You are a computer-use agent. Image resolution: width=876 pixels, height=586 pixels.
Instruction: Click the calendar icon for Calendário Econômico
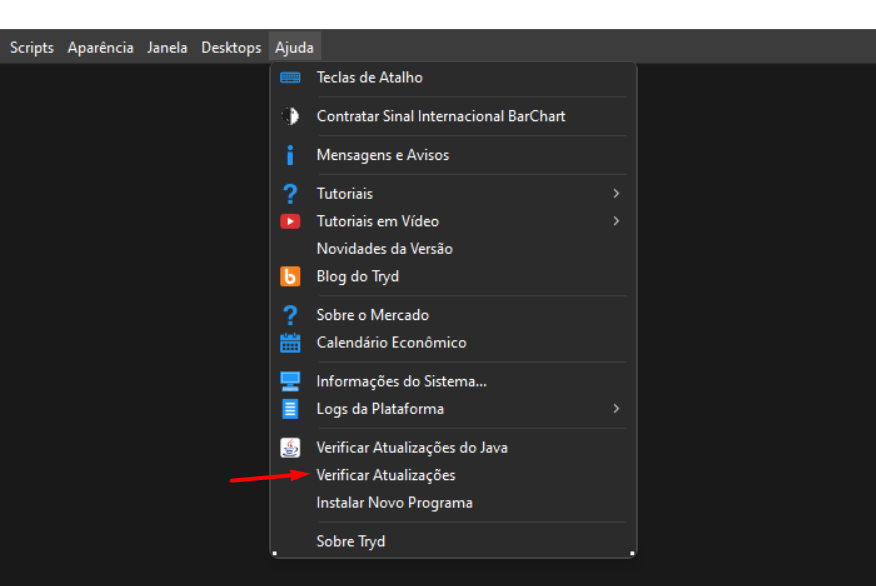coord(290,342)
